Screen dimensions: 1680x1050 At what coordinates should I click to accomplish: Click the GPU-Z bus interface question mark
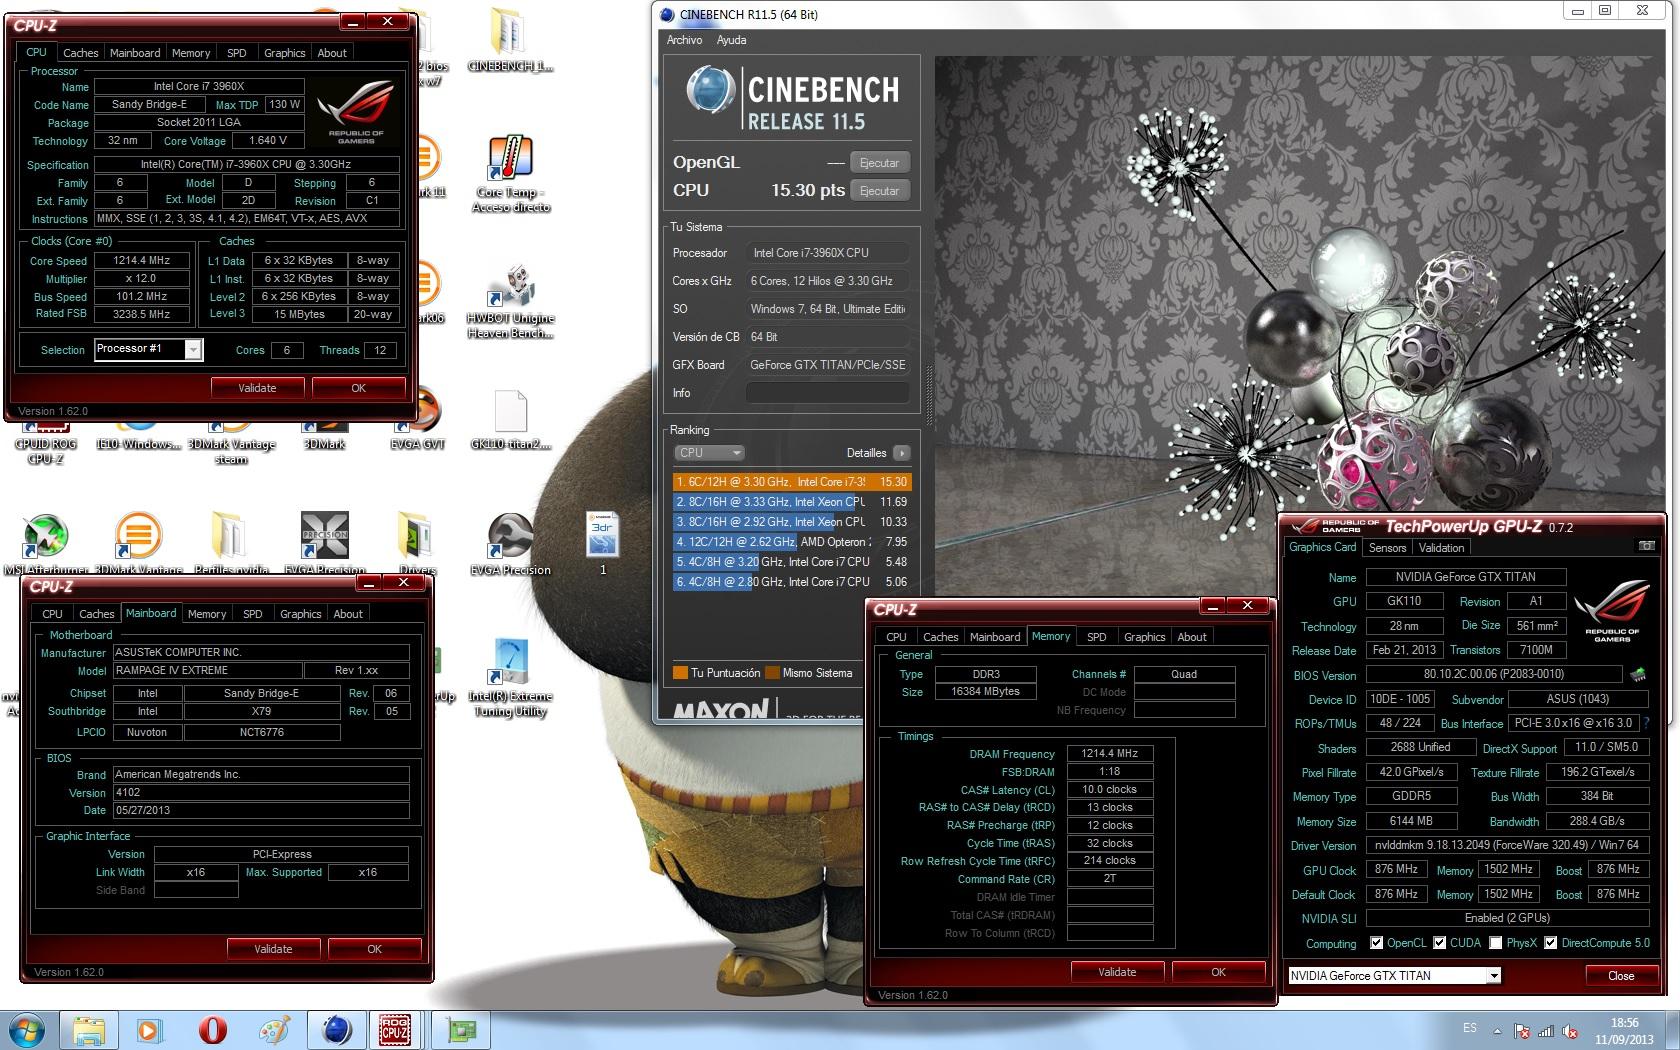click(x=1646, y=723)
